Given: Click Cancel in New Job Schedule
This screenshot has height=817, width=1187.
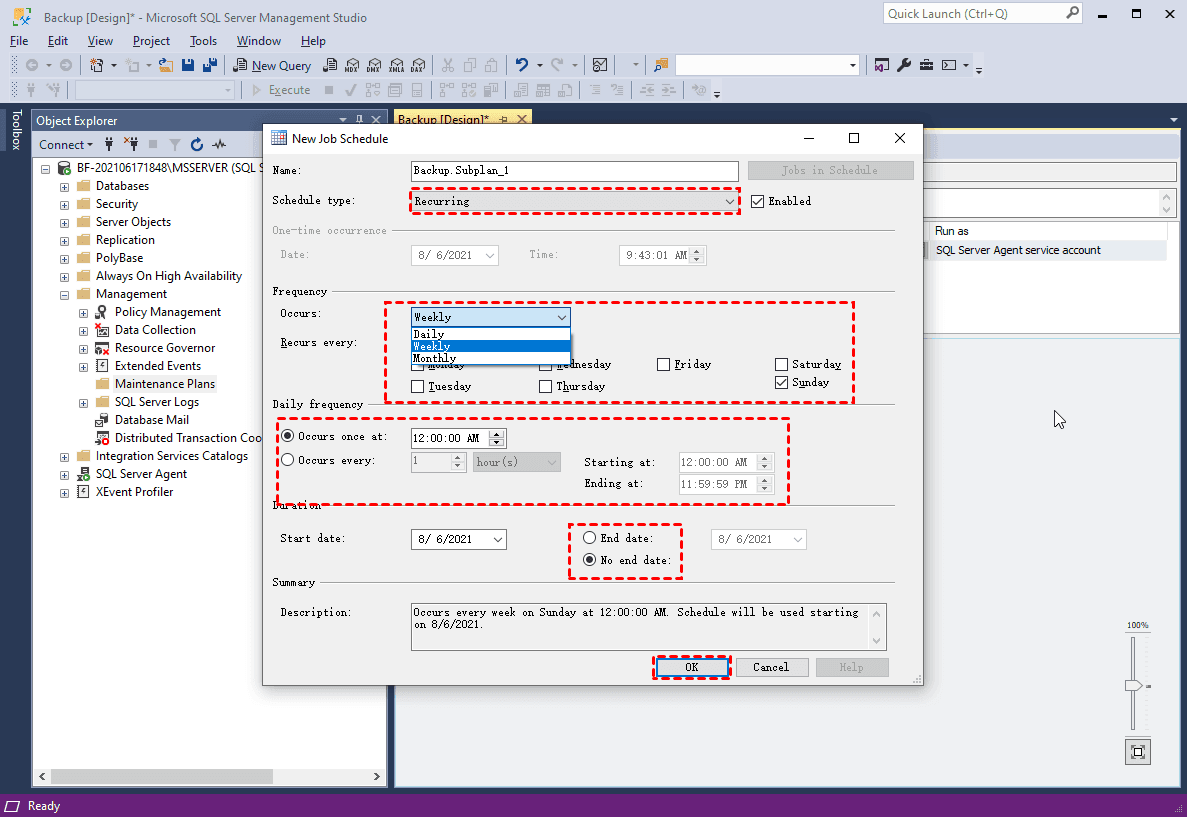Looking at the screenshot, I should click(771, 667).
